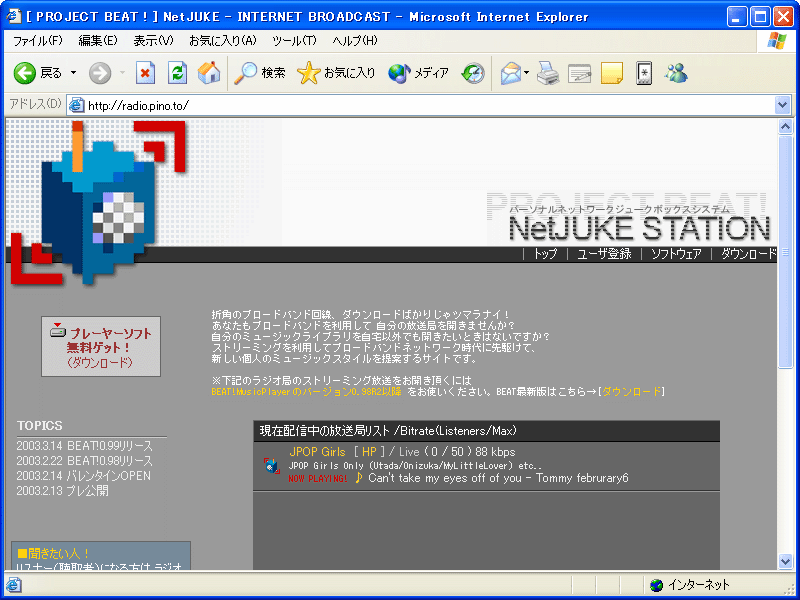Click the address bar URL field
This screenshot has width=800, height=600.
[429, 105]
